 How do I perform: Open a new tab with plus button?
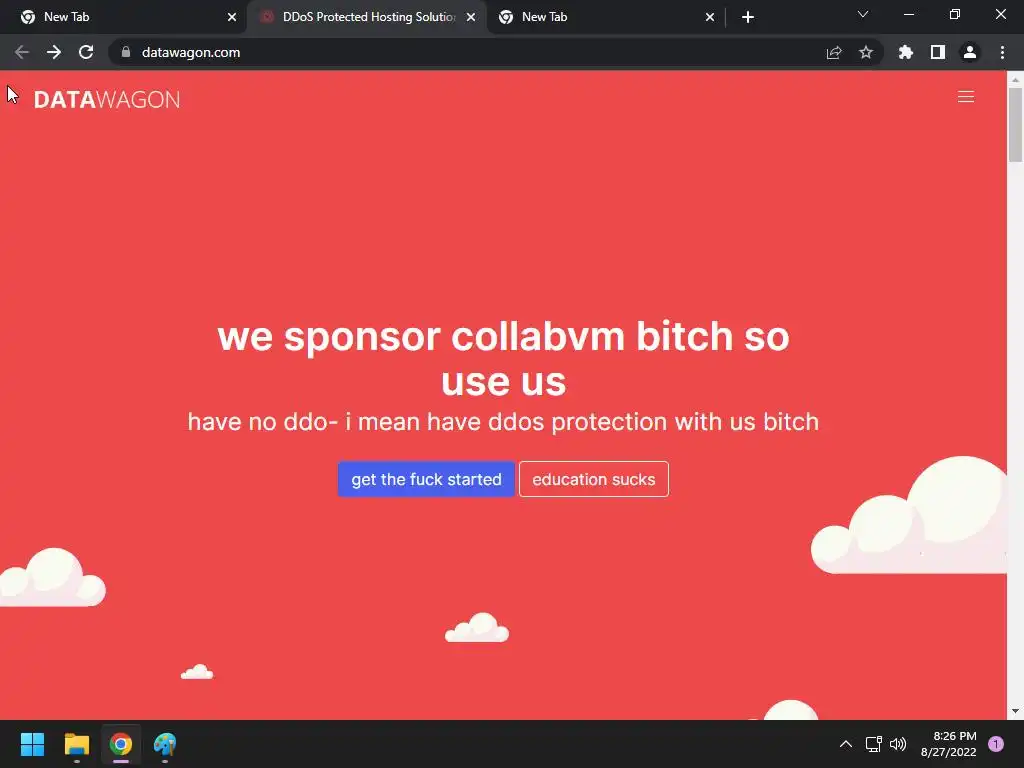(x=748, y=17)
